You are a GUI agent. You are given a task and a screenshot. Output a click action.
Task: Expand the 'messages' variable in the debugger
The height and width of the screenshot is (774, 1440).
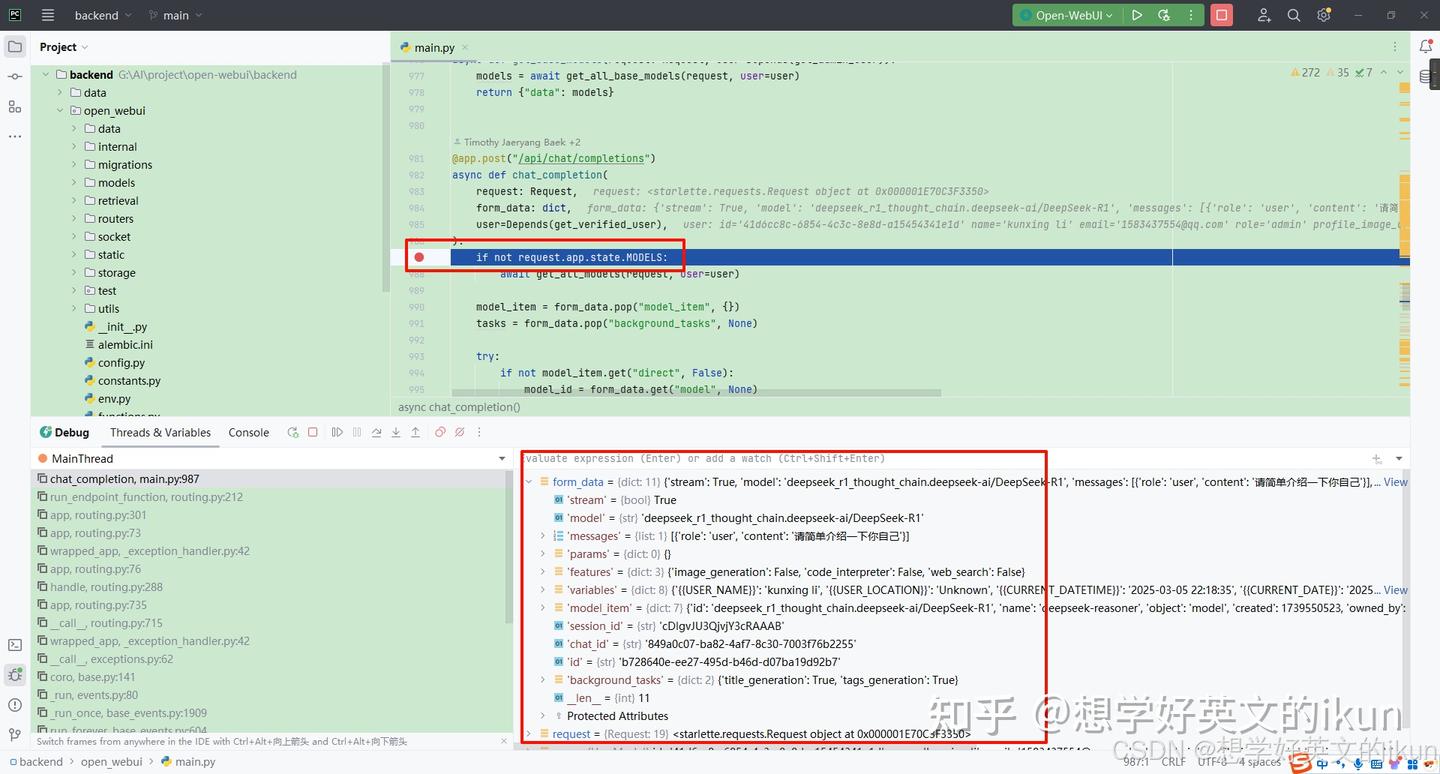pos(542,535)
